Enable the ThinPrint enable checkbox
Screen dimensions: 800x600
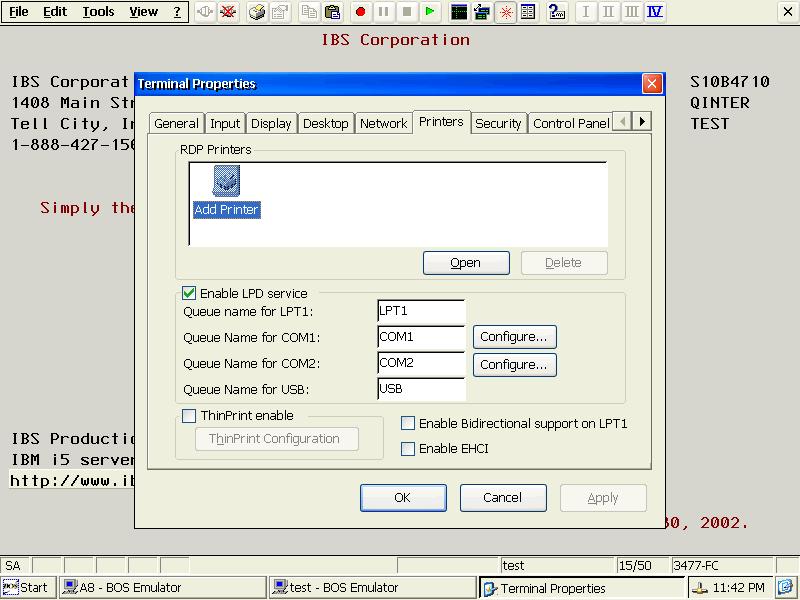coord(189,416)
